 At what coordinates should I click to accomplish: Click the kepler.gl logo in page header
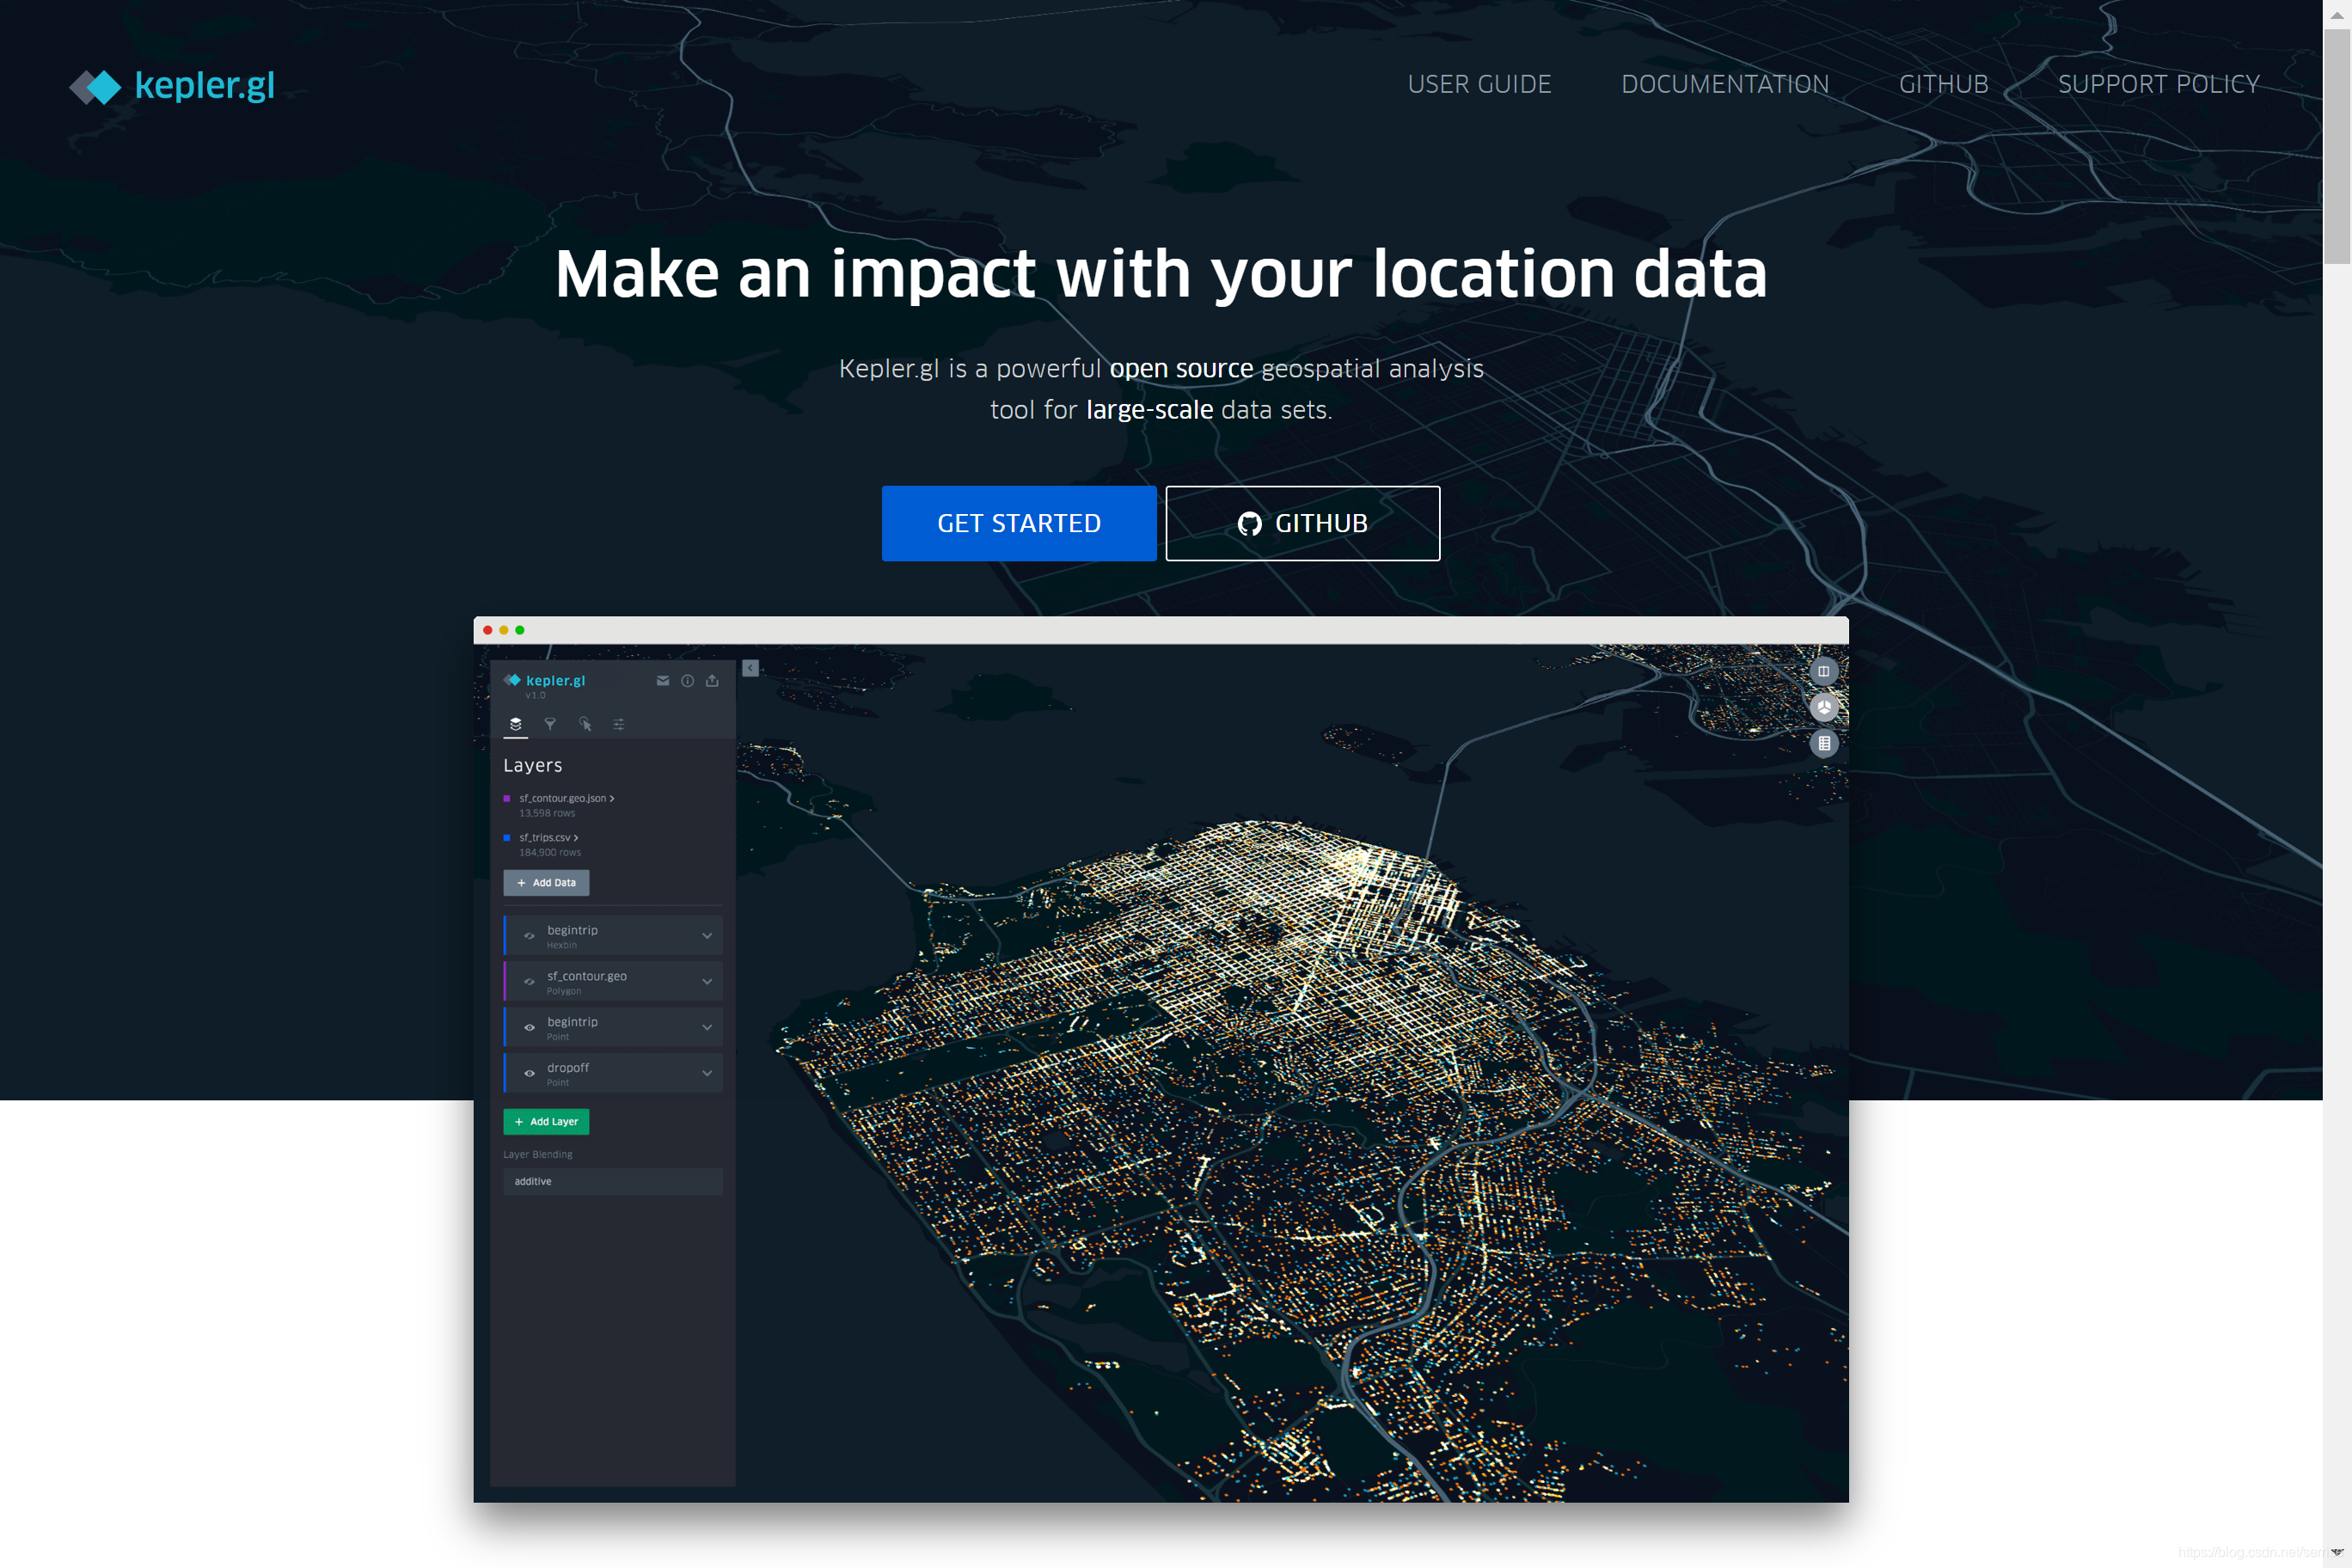pyautogui.click(x=172, y=86)
